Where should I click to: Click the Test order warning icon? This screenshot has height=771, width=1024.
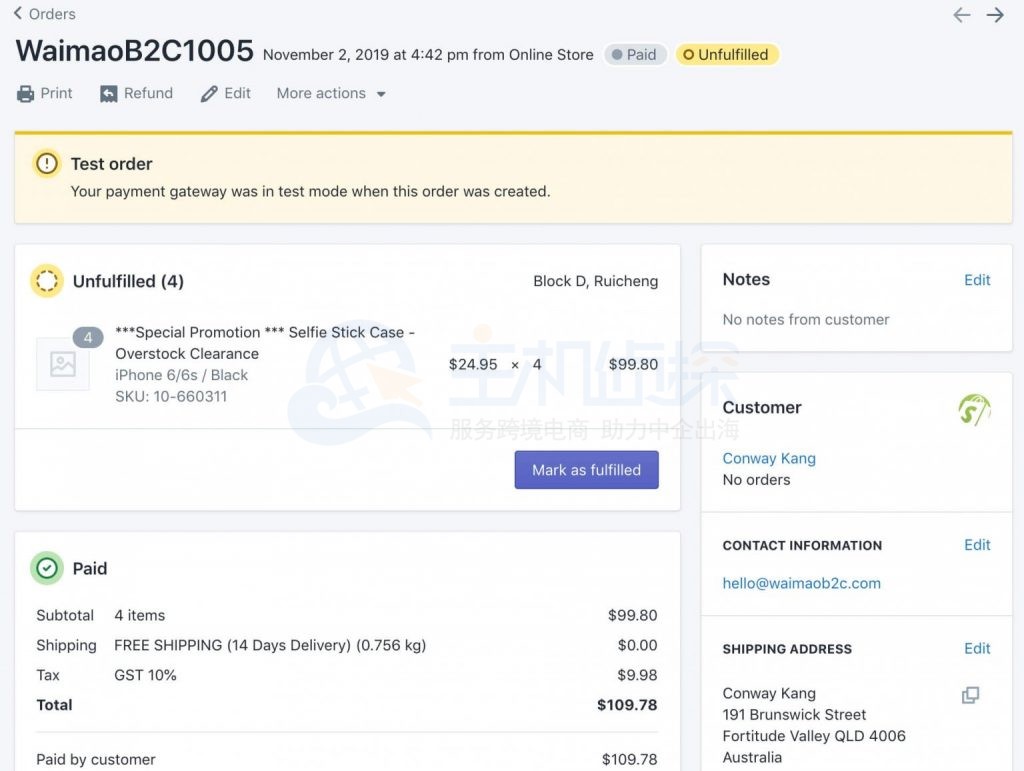click(46, 163)
